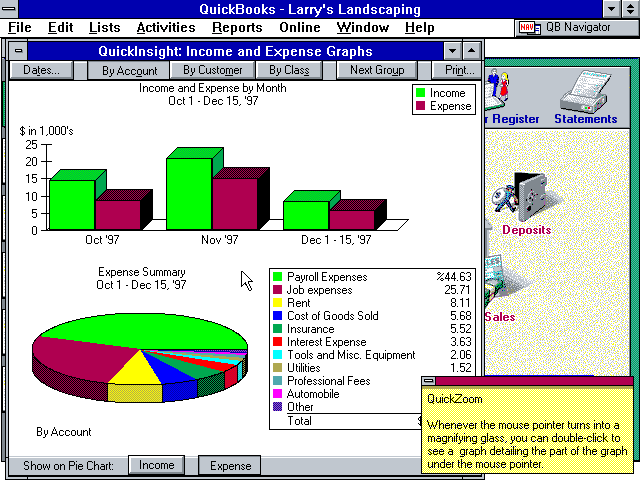Select the Job expenses legend row
640x480 pixels.
point(372,290)
